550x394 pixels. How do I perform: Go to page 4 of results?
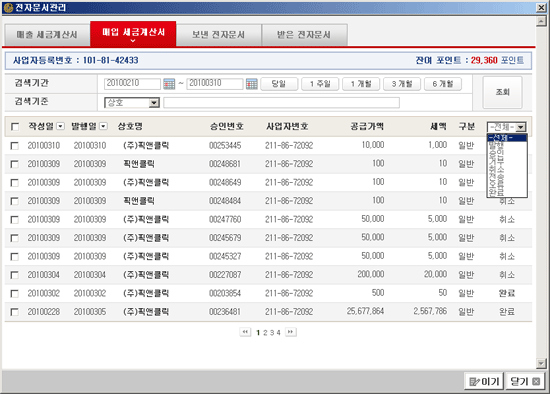point(279,333)
